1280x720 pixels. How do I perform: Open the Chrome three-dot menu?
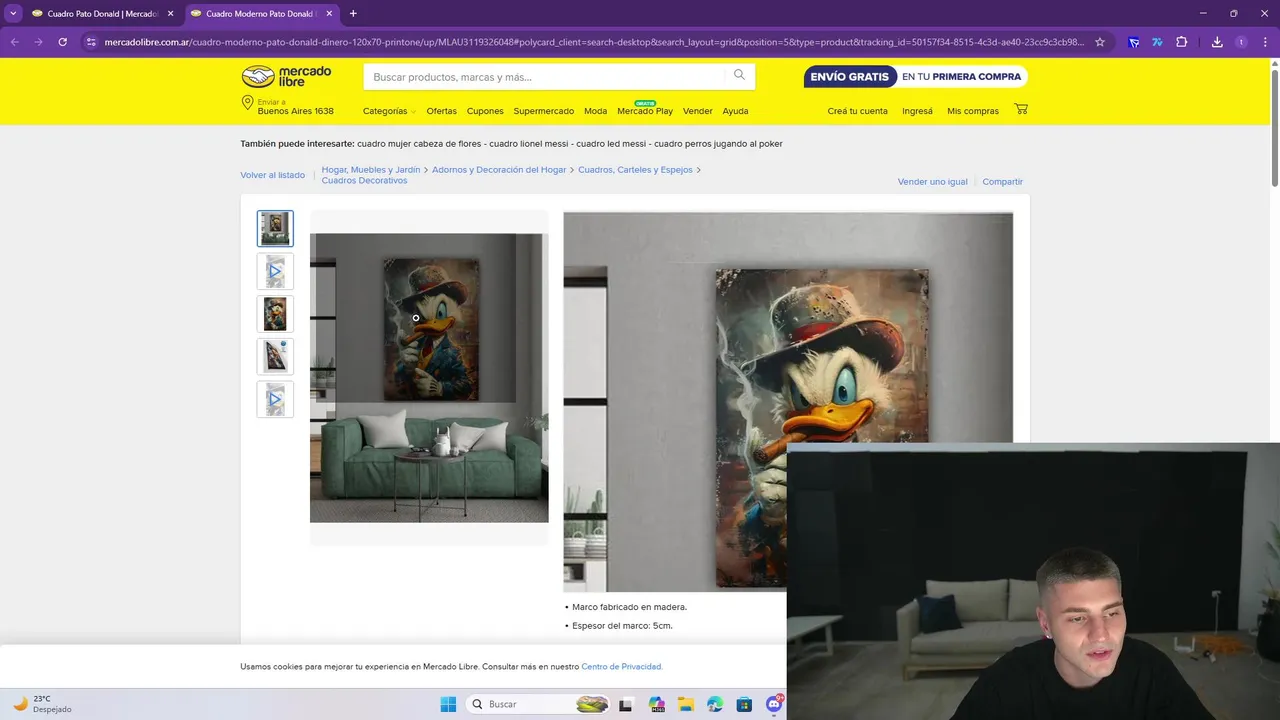pyautogui.click(x=1265, y=42)
